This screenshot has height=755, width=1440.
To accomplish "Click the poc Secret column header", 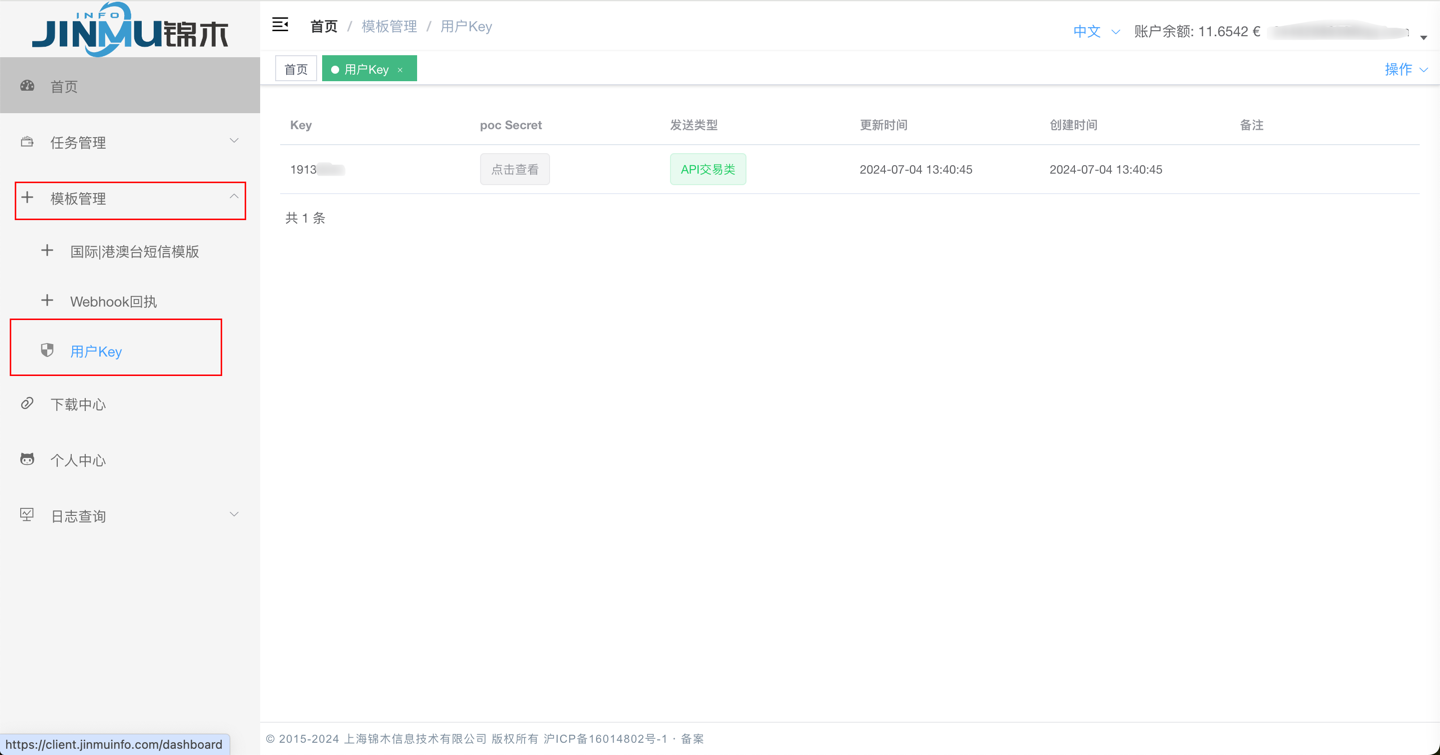I will pos(511,125).
